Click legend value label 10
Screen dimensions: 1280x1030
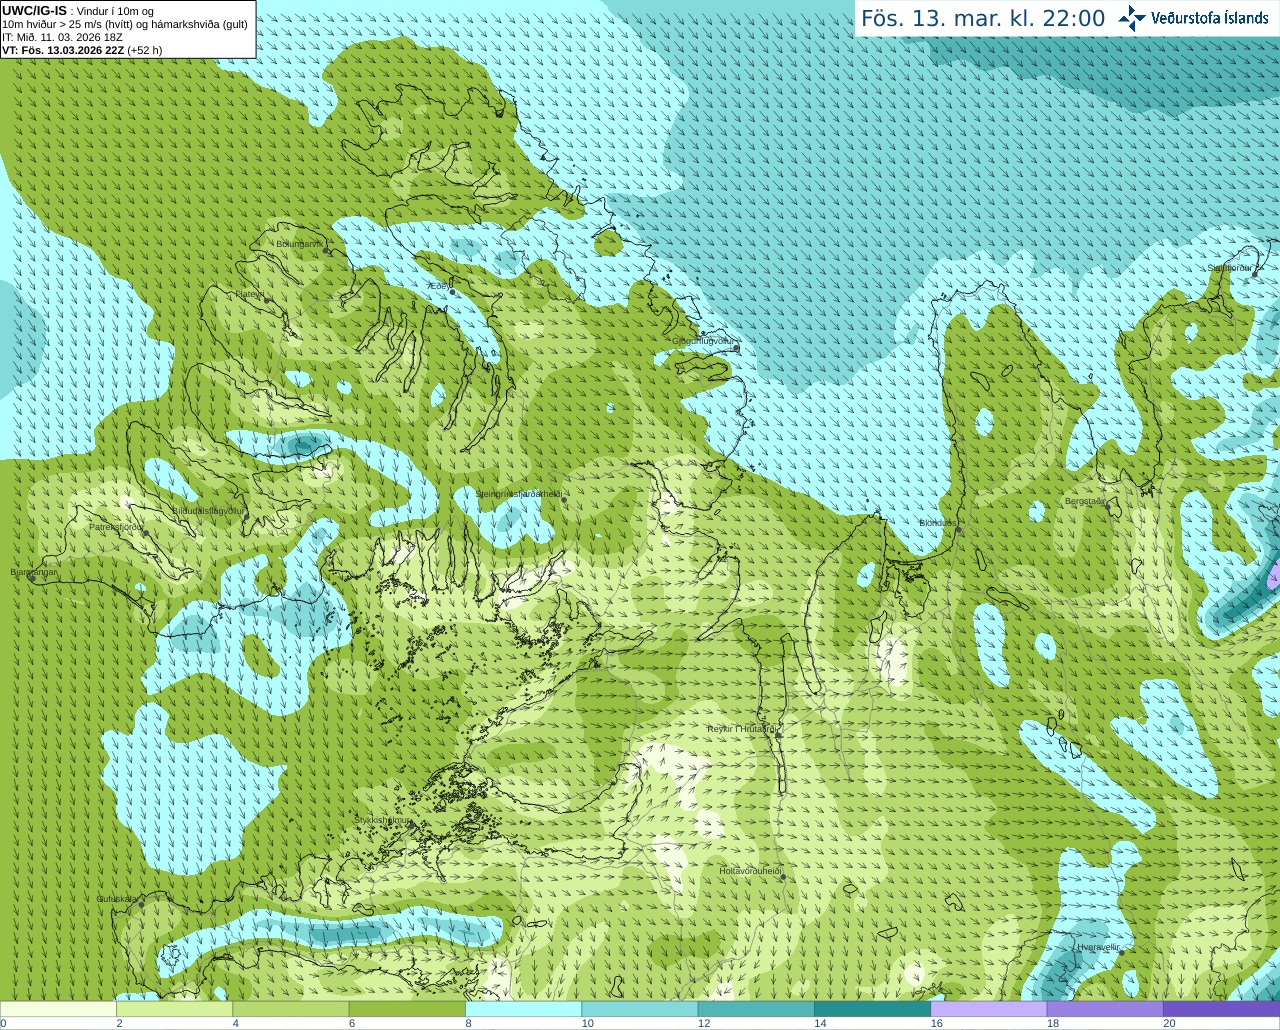point(587,1024)
